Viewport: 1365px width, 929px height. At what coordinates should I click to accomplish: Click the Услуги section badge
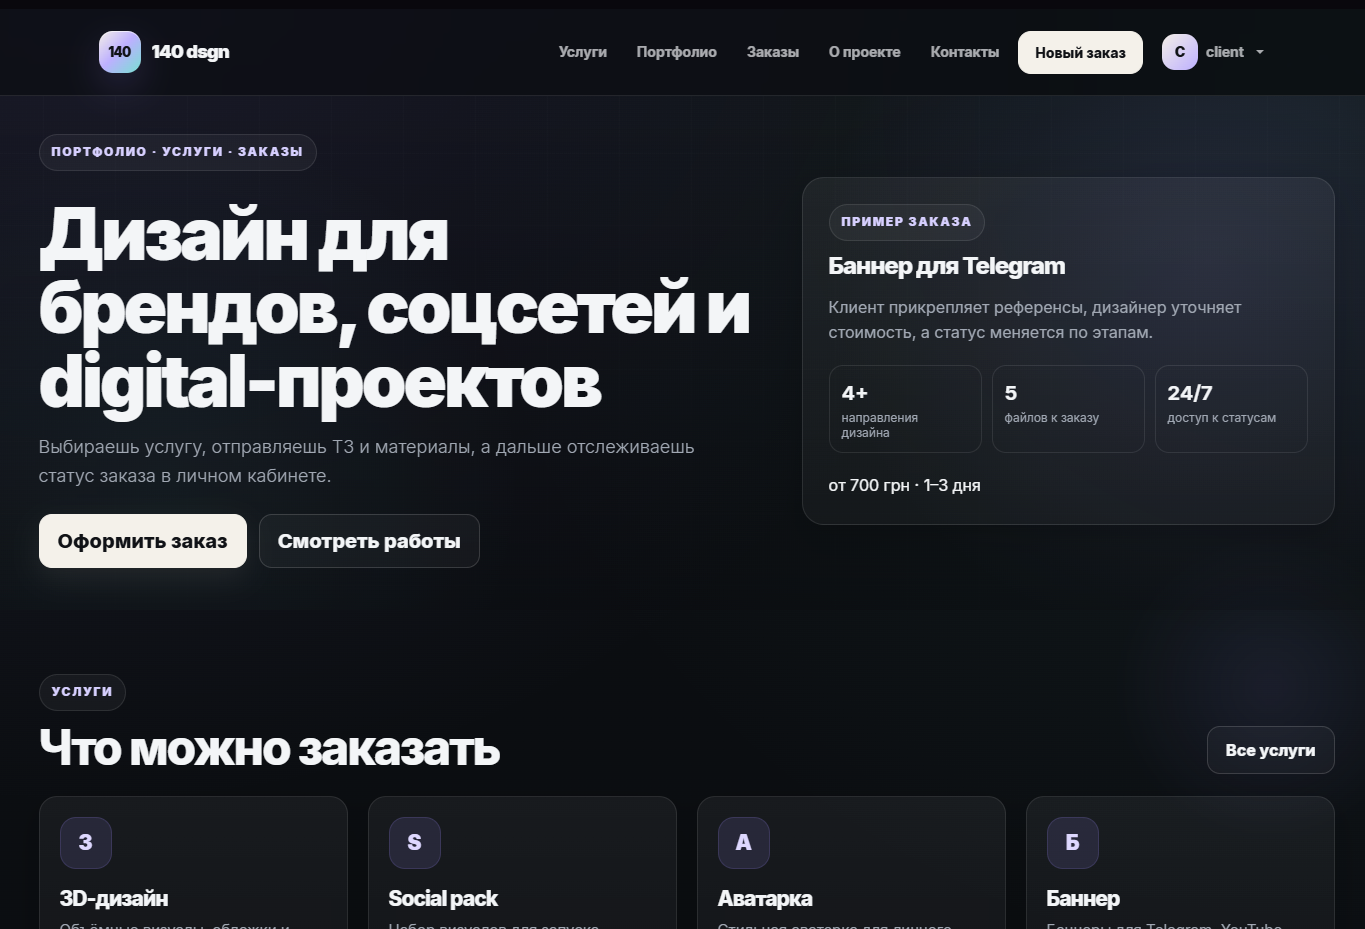(82, 692)
